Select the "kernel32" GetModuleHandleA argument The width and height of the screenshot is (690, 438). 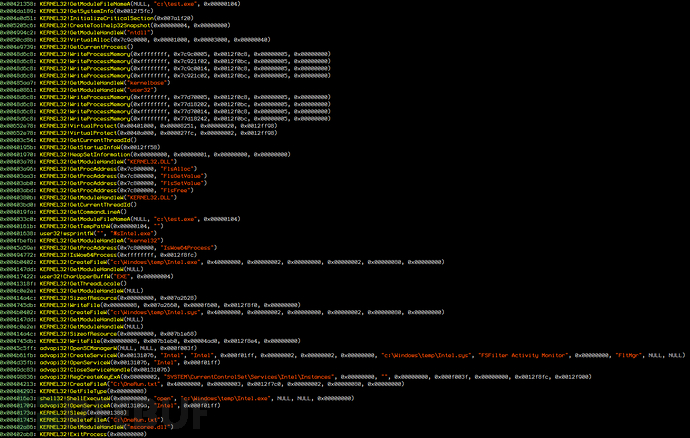click(x=144, y=241)
